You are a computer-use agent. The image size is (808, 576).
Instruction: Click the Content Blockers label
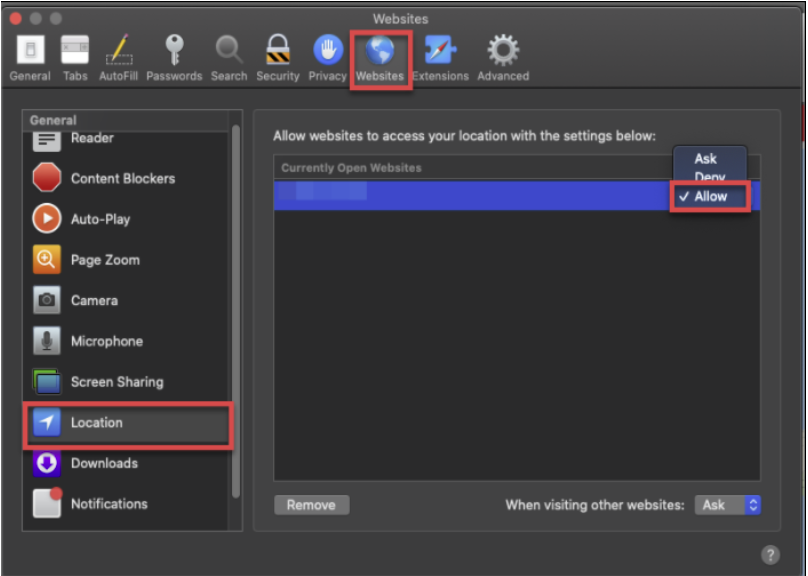(123, 178)
